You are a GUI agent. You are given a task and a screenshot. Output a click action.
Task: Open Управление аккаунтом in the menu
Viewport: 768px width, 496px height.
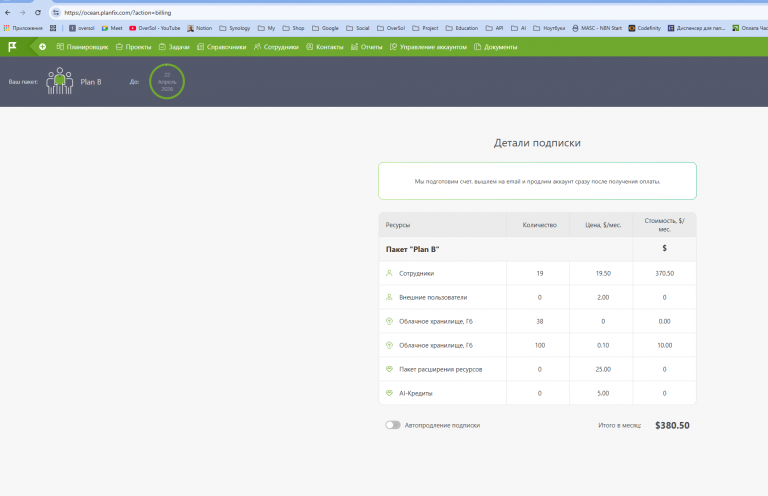point(428,47)
